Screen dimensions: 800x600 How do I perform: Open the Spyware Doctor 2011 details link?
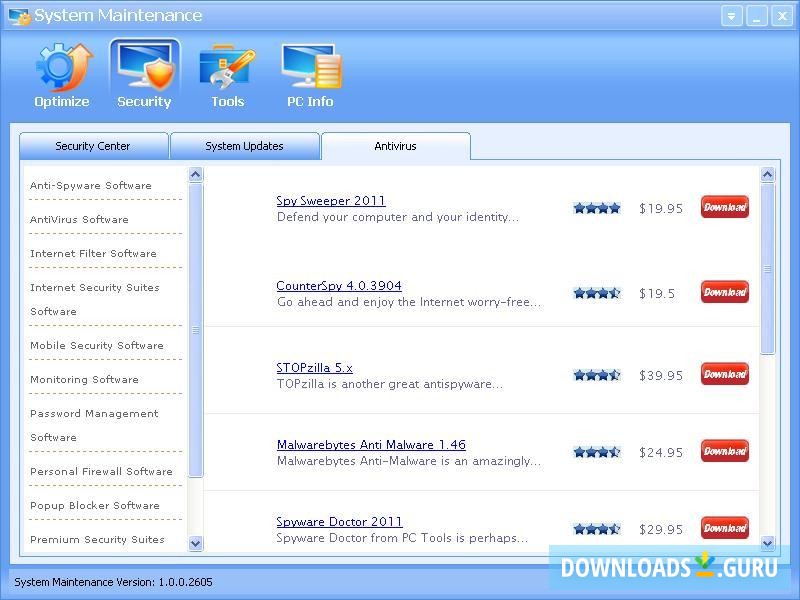coord(339,521)
